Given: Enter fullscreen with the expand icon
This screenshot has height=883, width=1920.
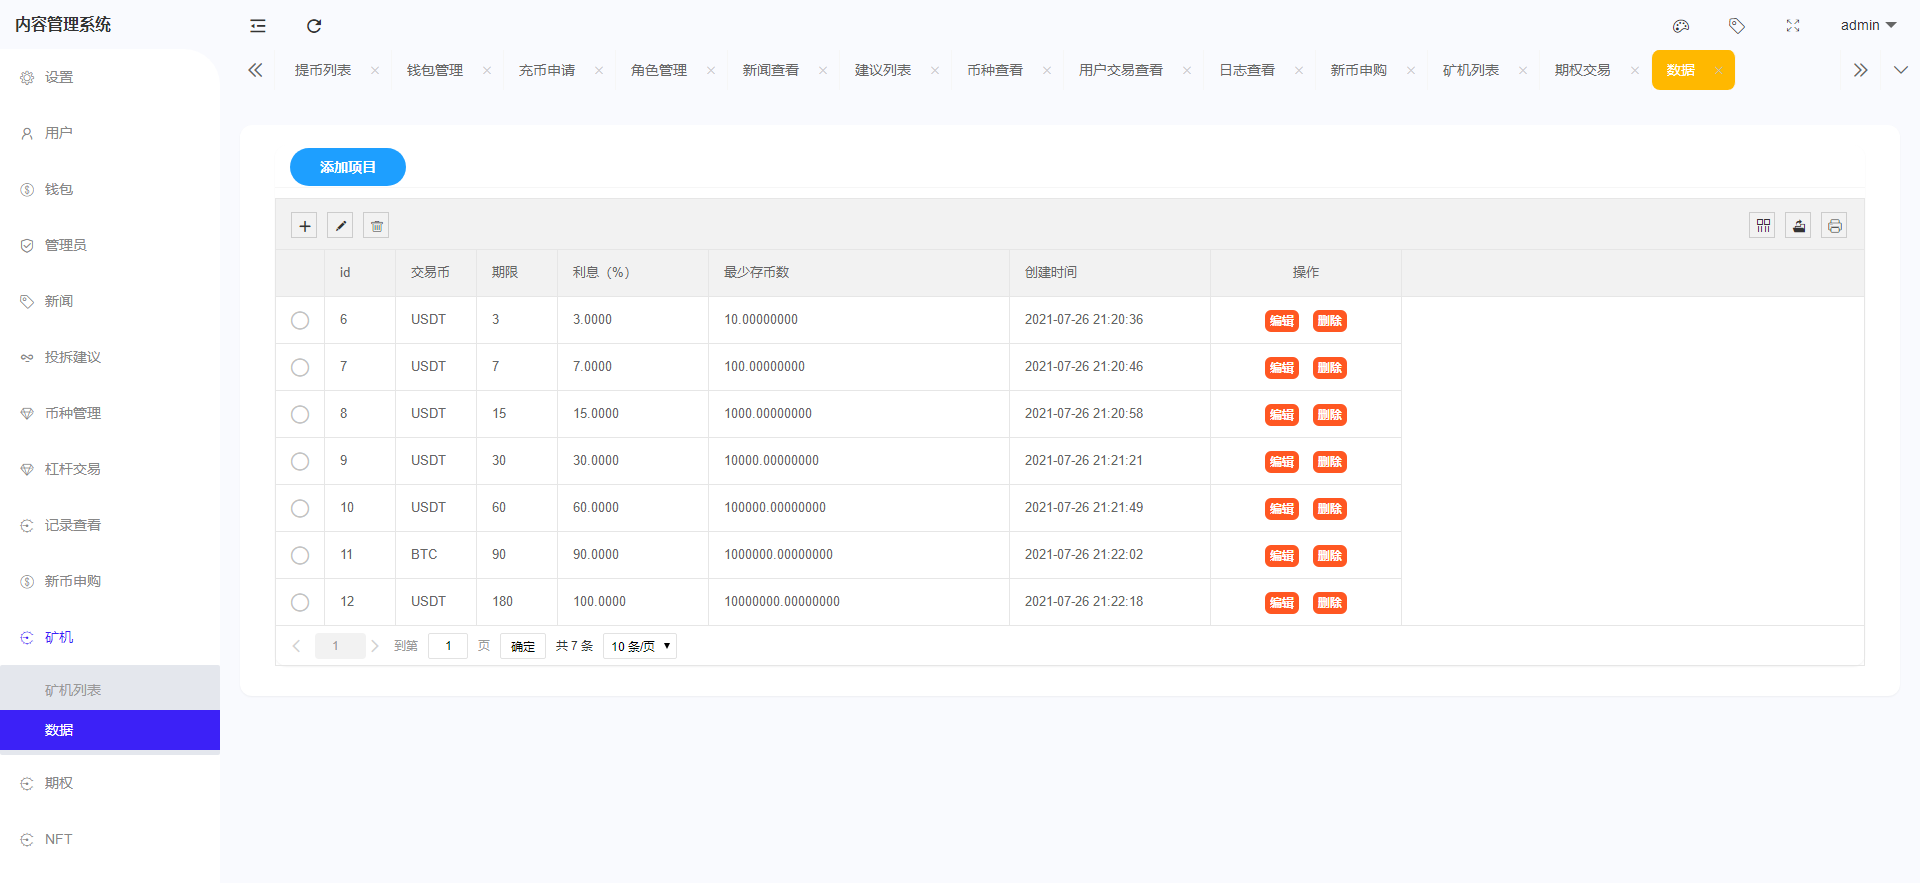Looking at the screenshot, I should tap(1793, 26).
